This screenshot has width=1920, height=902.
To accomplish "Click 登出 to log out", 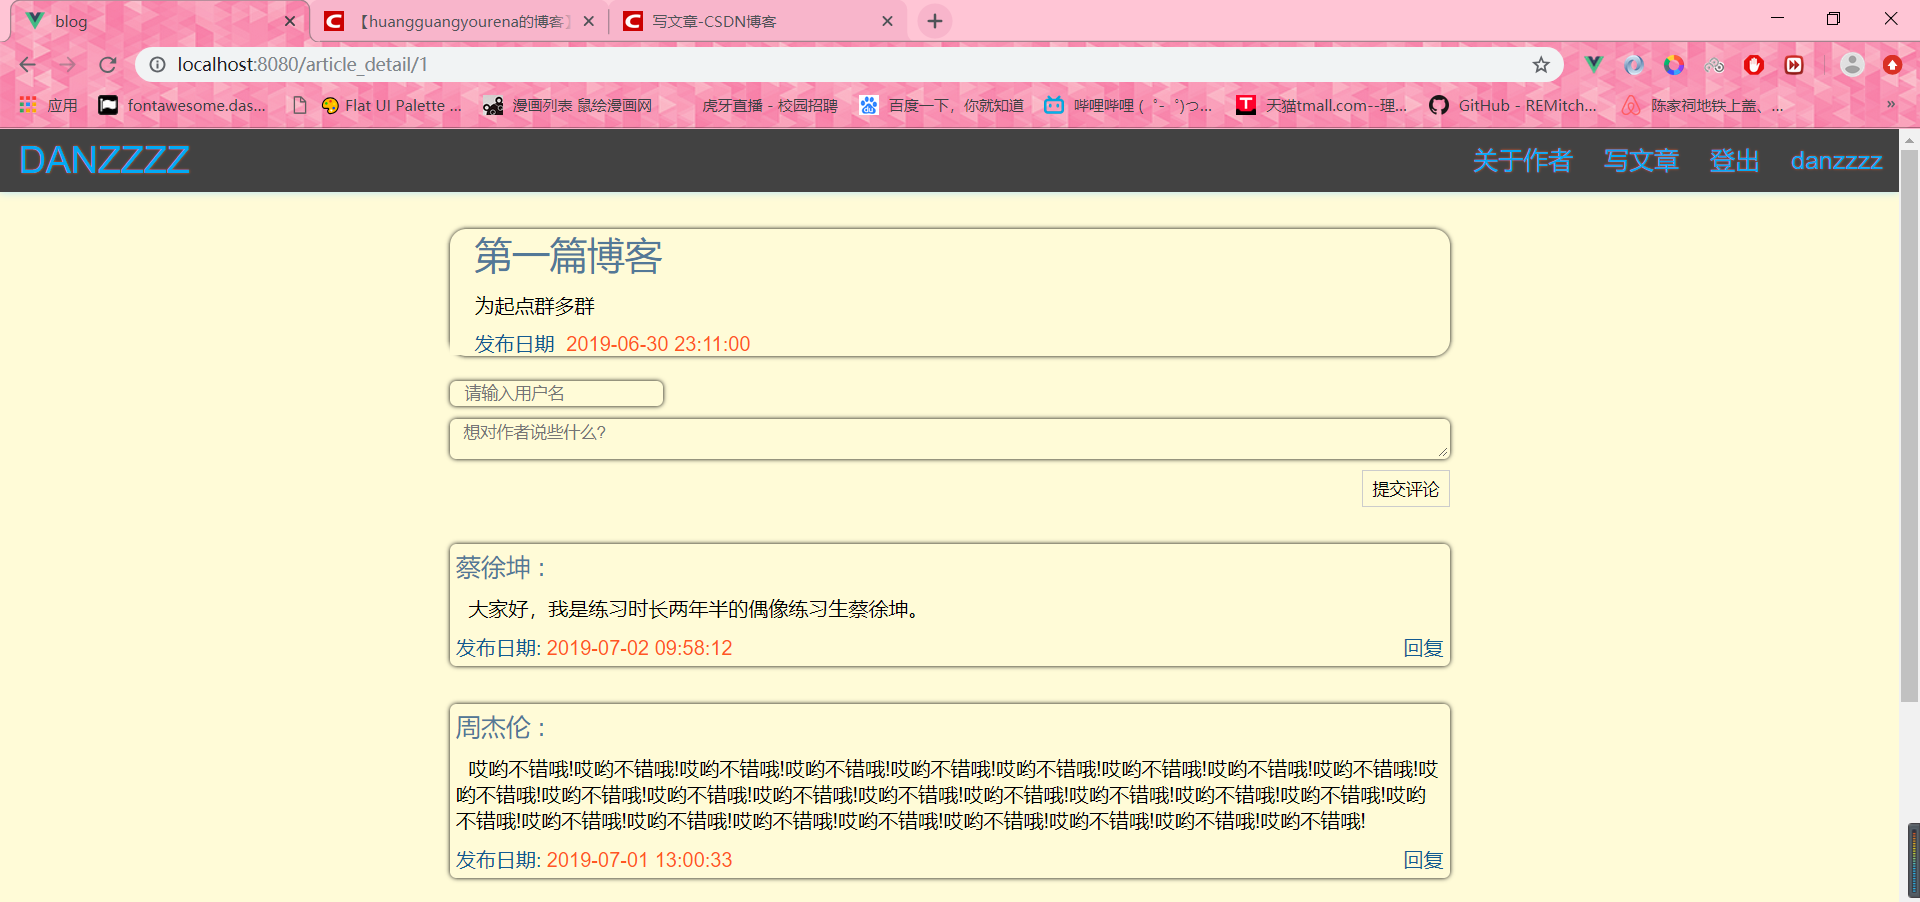I will [1734, 160].
